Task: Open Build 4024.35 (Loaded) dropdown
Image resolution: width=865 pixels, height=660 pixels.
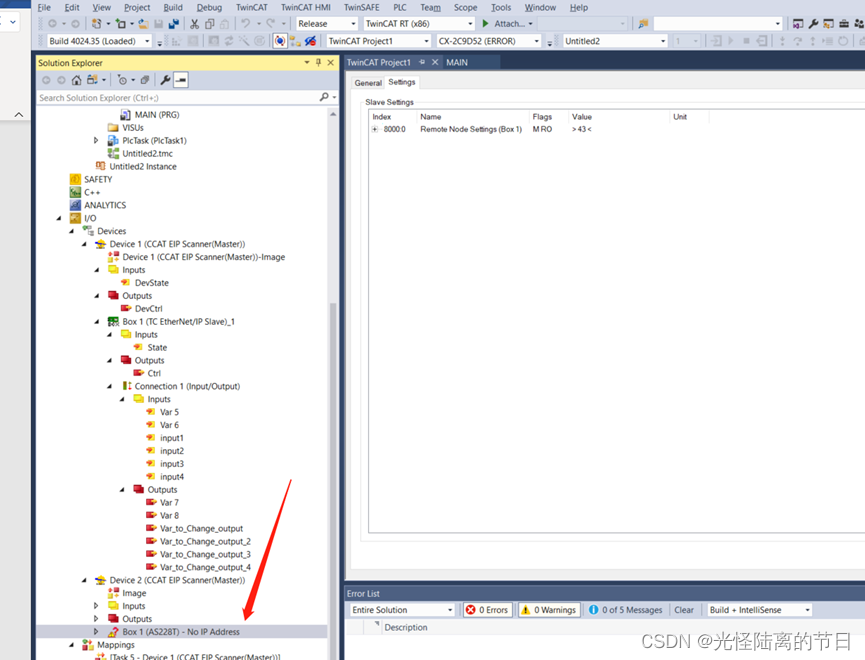Action: [x=147, y=41]
